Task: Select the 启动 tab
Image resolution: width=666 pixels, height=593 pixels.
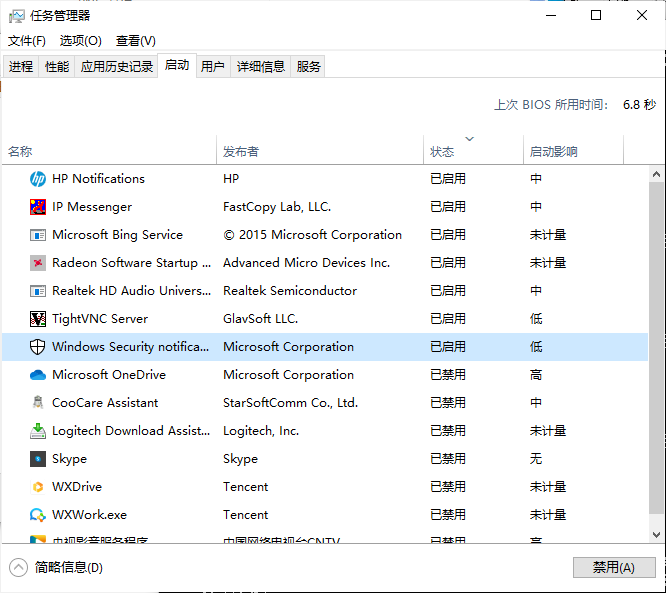Action: (x=177, y=65)
